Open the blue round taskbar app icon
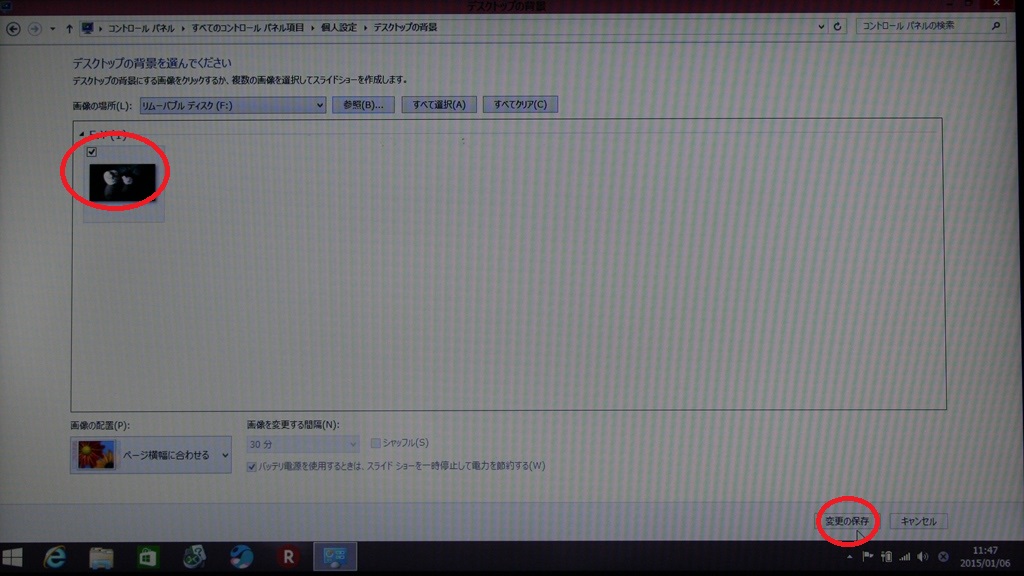This screenshot has height=576, width=1024. [x=241, y=557]
